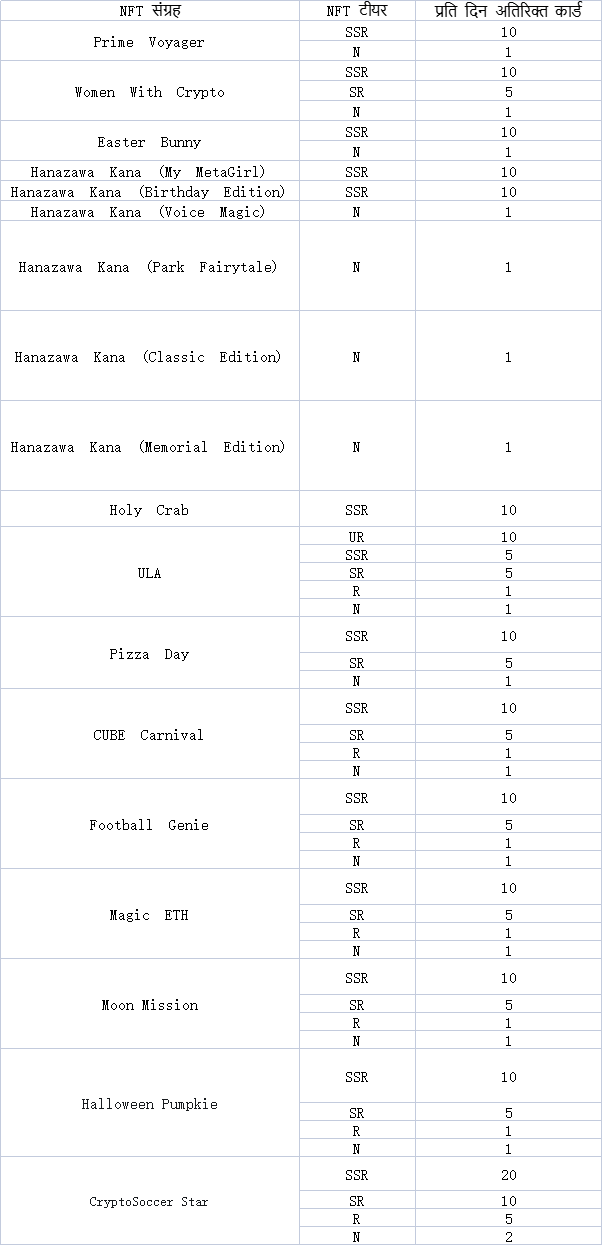Image resolution: width=602 pixels, height=1245 pixels.
Task: Click the Halloween Pumpkie collection cell
Action: point(149,1104)
